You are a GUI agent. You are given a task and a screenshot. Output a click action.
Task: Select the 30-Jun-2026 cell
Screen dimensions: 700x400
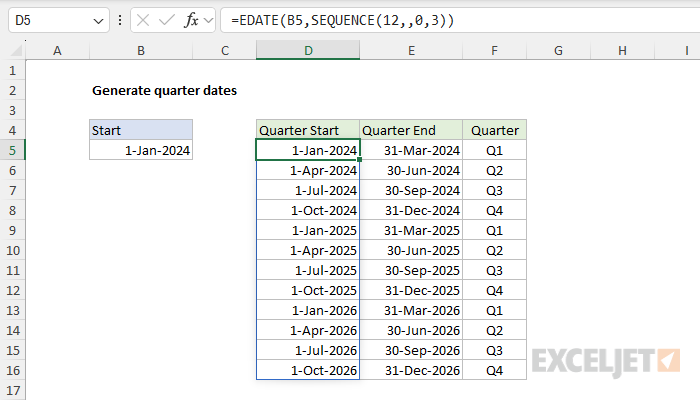pos(411,330)
